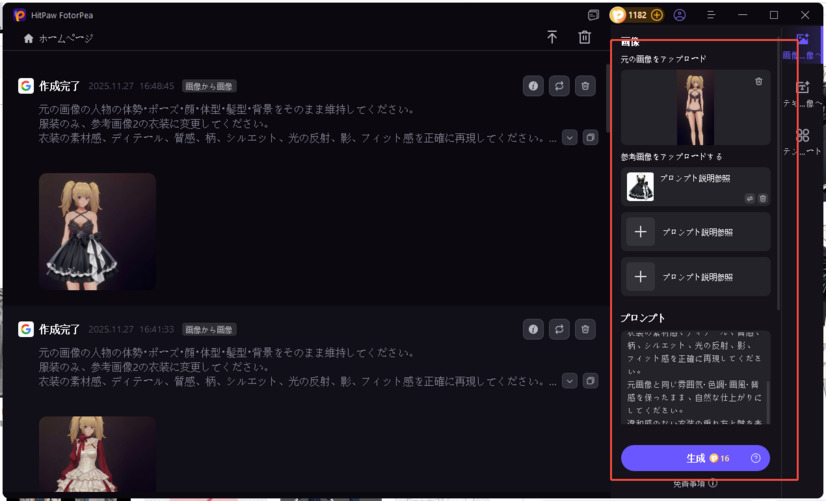Switch to the テキ...像へ sidebar tab
Viewport: 826px width, 501px height.
tap(802, 94)
